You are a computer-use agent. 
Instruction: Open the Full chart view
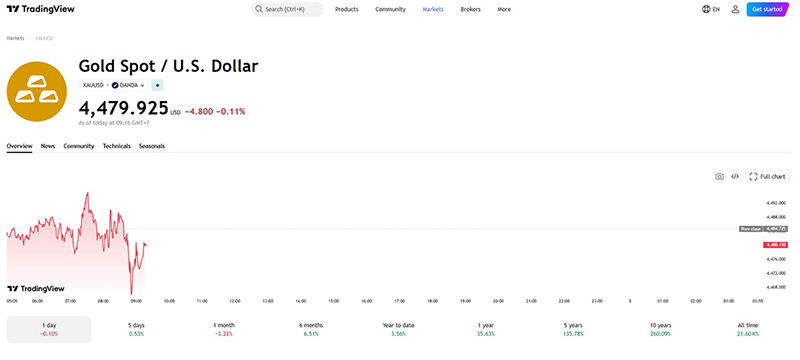768,176
